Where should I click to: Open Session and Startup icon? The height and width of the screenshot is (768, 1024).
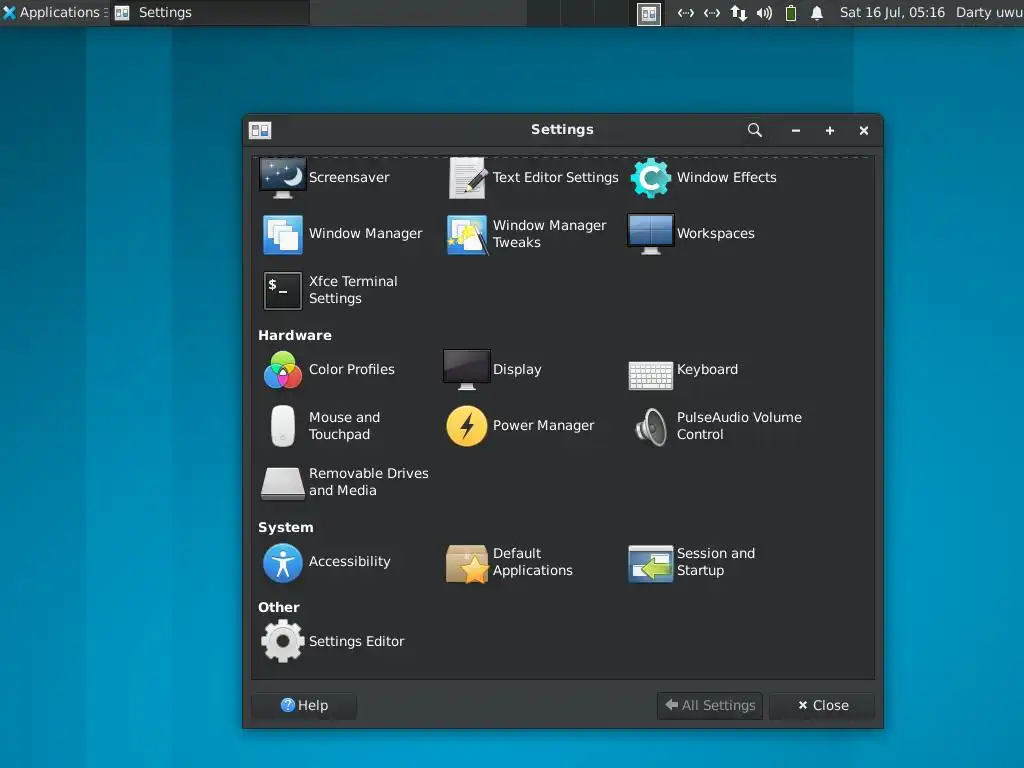tap(650, 563)
